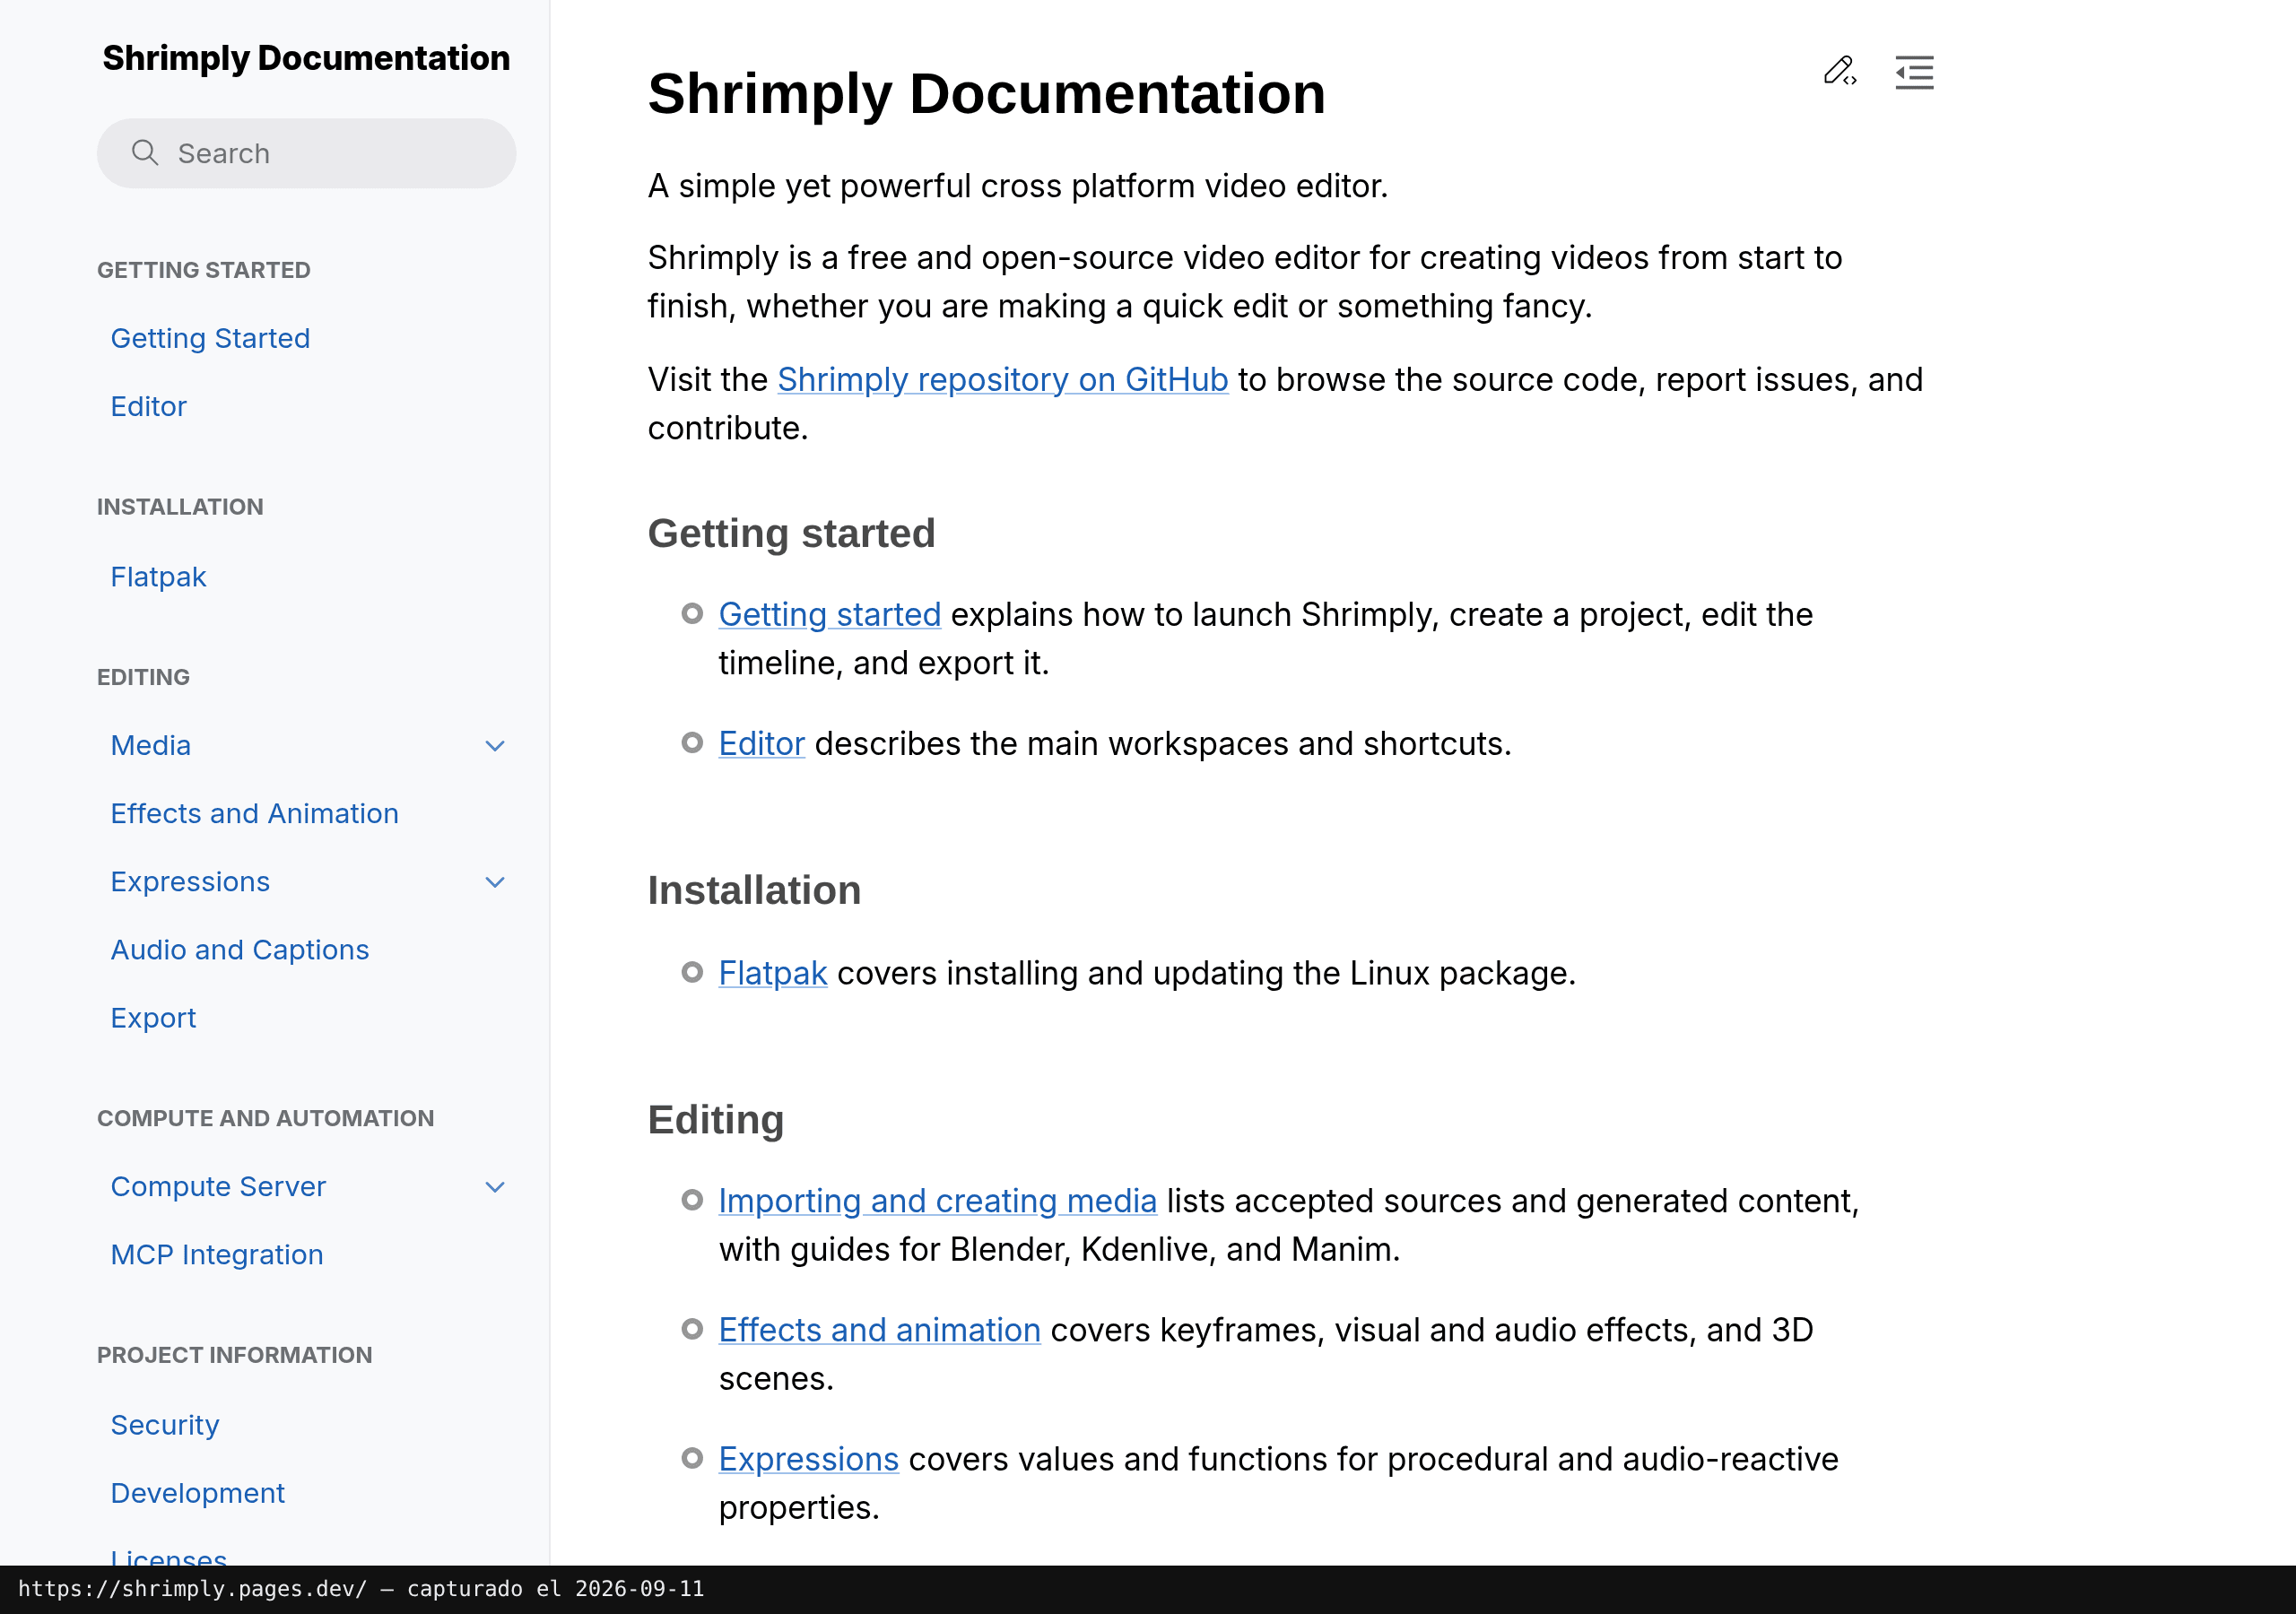Focus the Search input field
The width and height of the screenshot is (2296, 1614).
[306, 153]
